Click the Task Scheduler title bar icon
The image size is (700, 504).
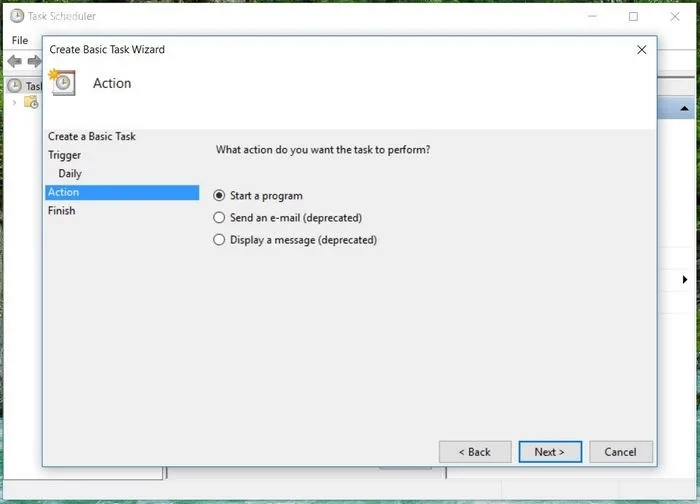17,16
